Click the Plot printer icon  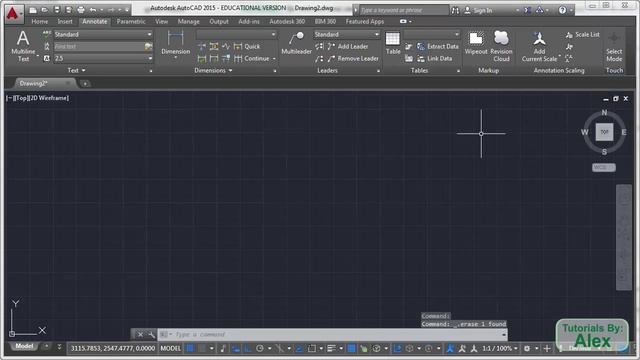click(x=81, y=10)
